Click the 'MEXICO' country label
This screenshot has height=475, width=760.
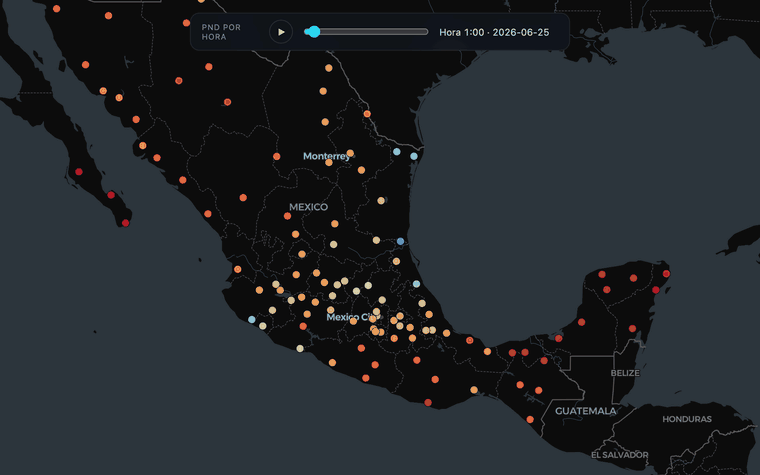point(308,207)
